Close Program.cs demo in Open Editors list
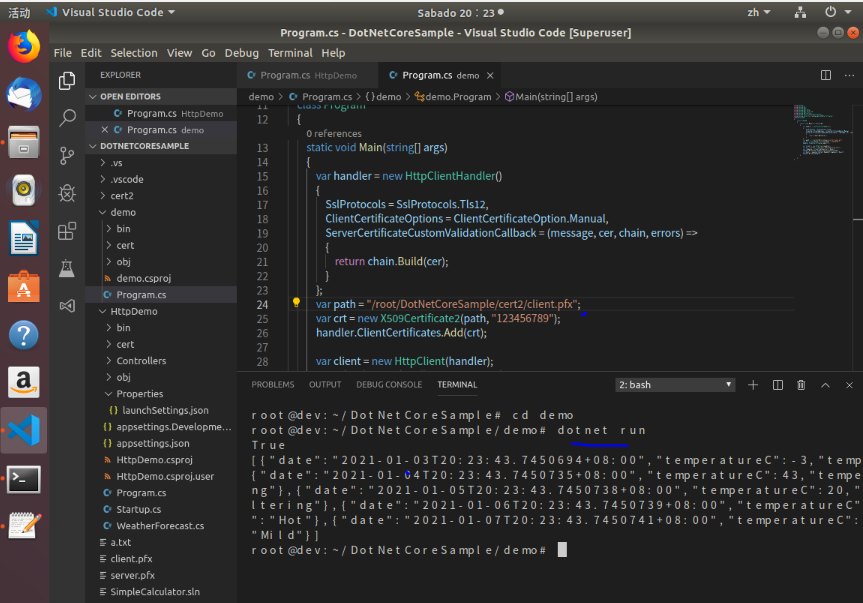 [105, 130]
